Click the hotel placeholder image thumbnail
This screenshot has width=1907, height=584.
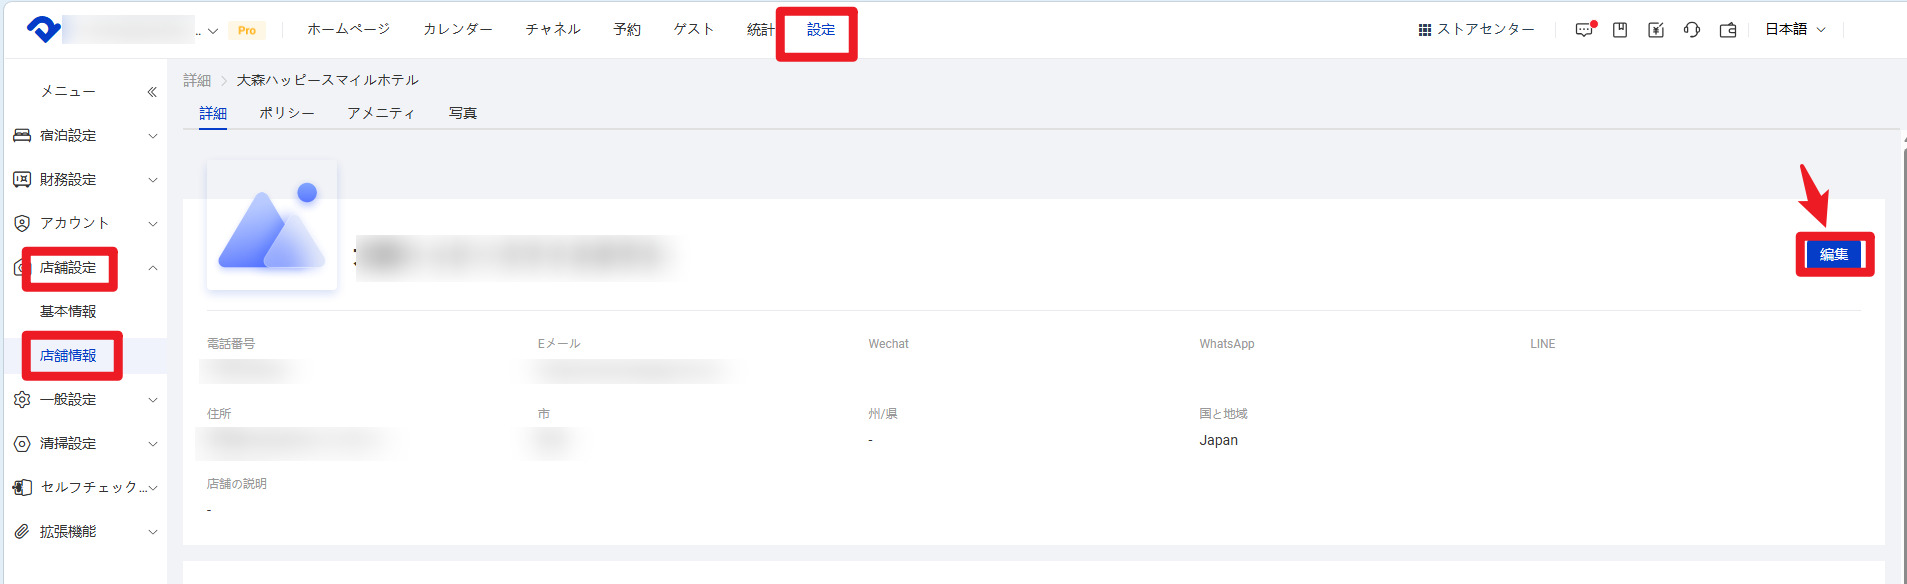[272, 225]
